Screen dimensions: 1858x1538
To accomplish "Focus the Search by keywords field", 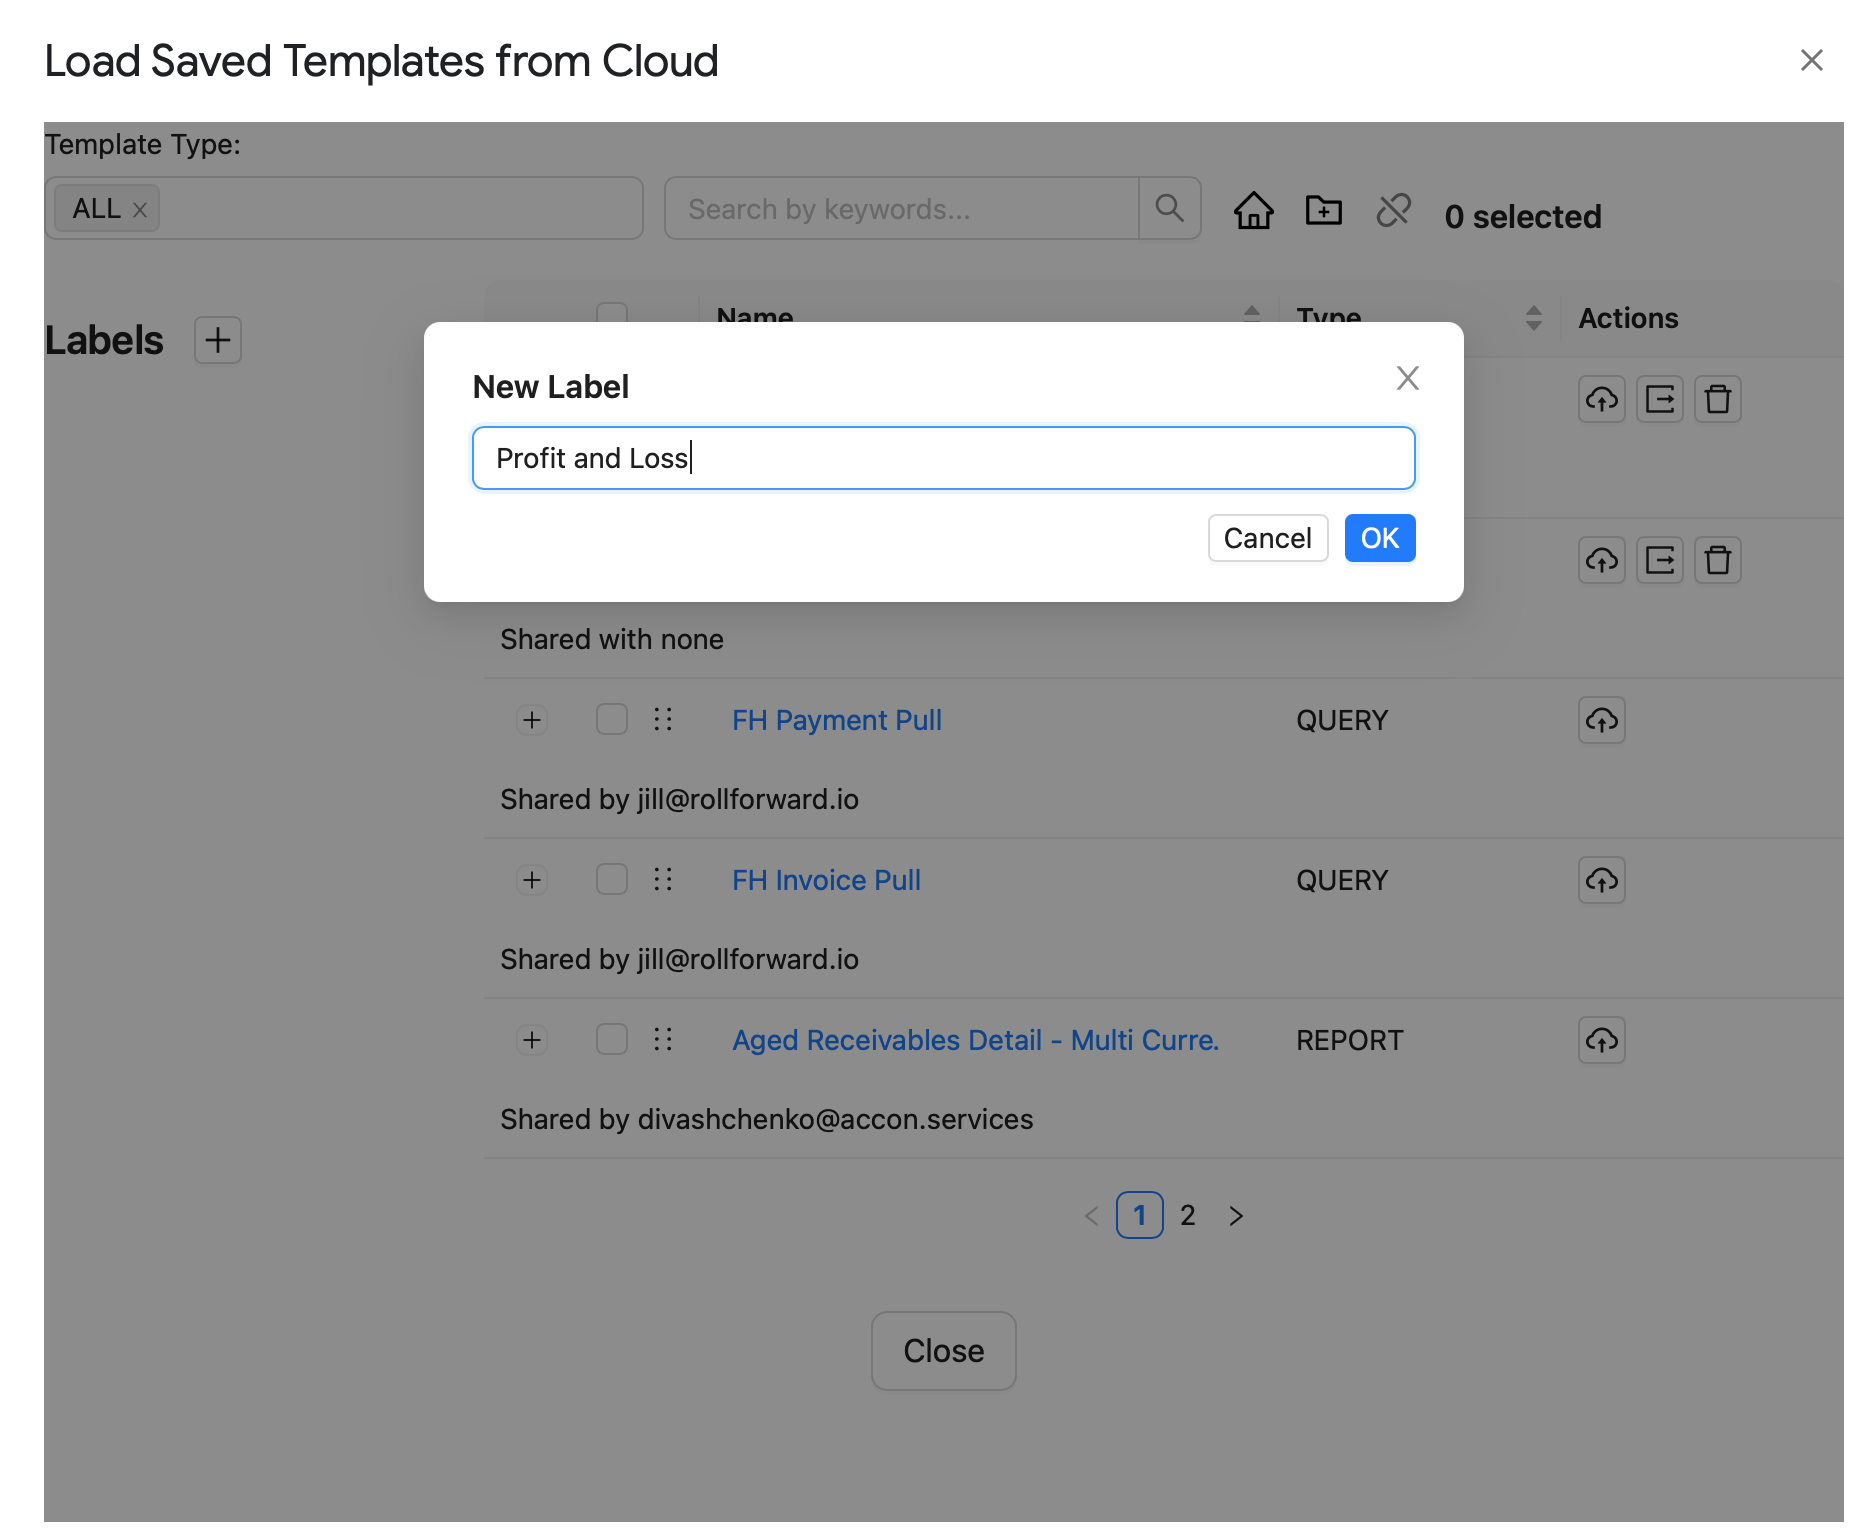I will 901,208.
